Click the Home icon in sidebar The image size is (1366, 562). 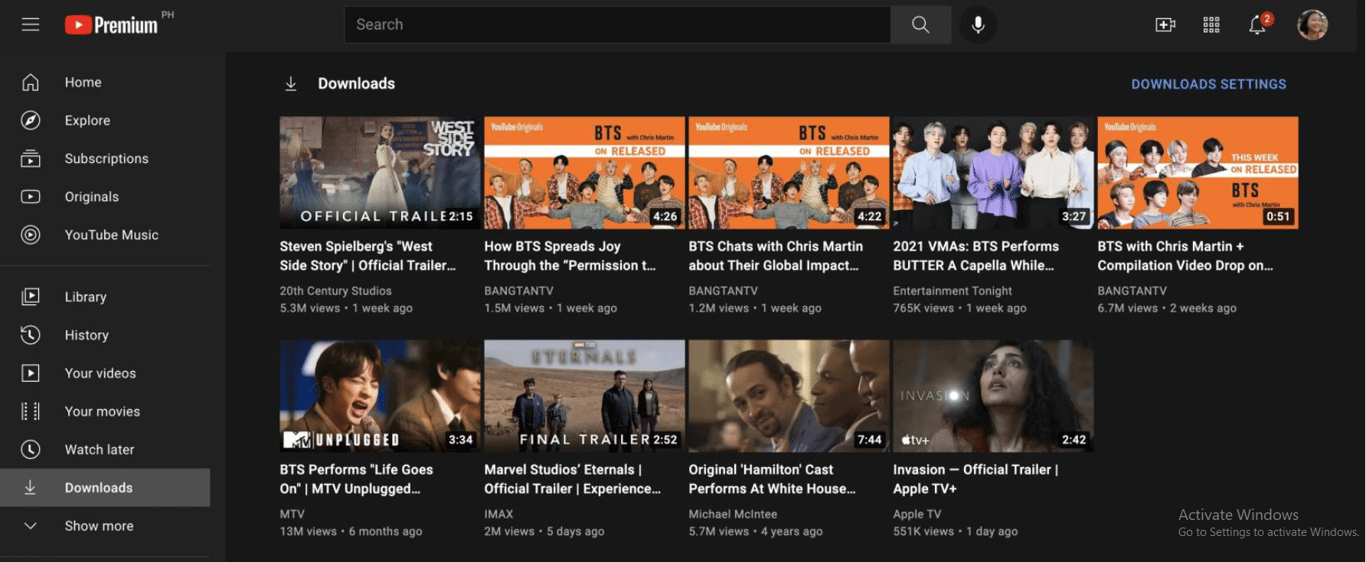click(31, 82)
